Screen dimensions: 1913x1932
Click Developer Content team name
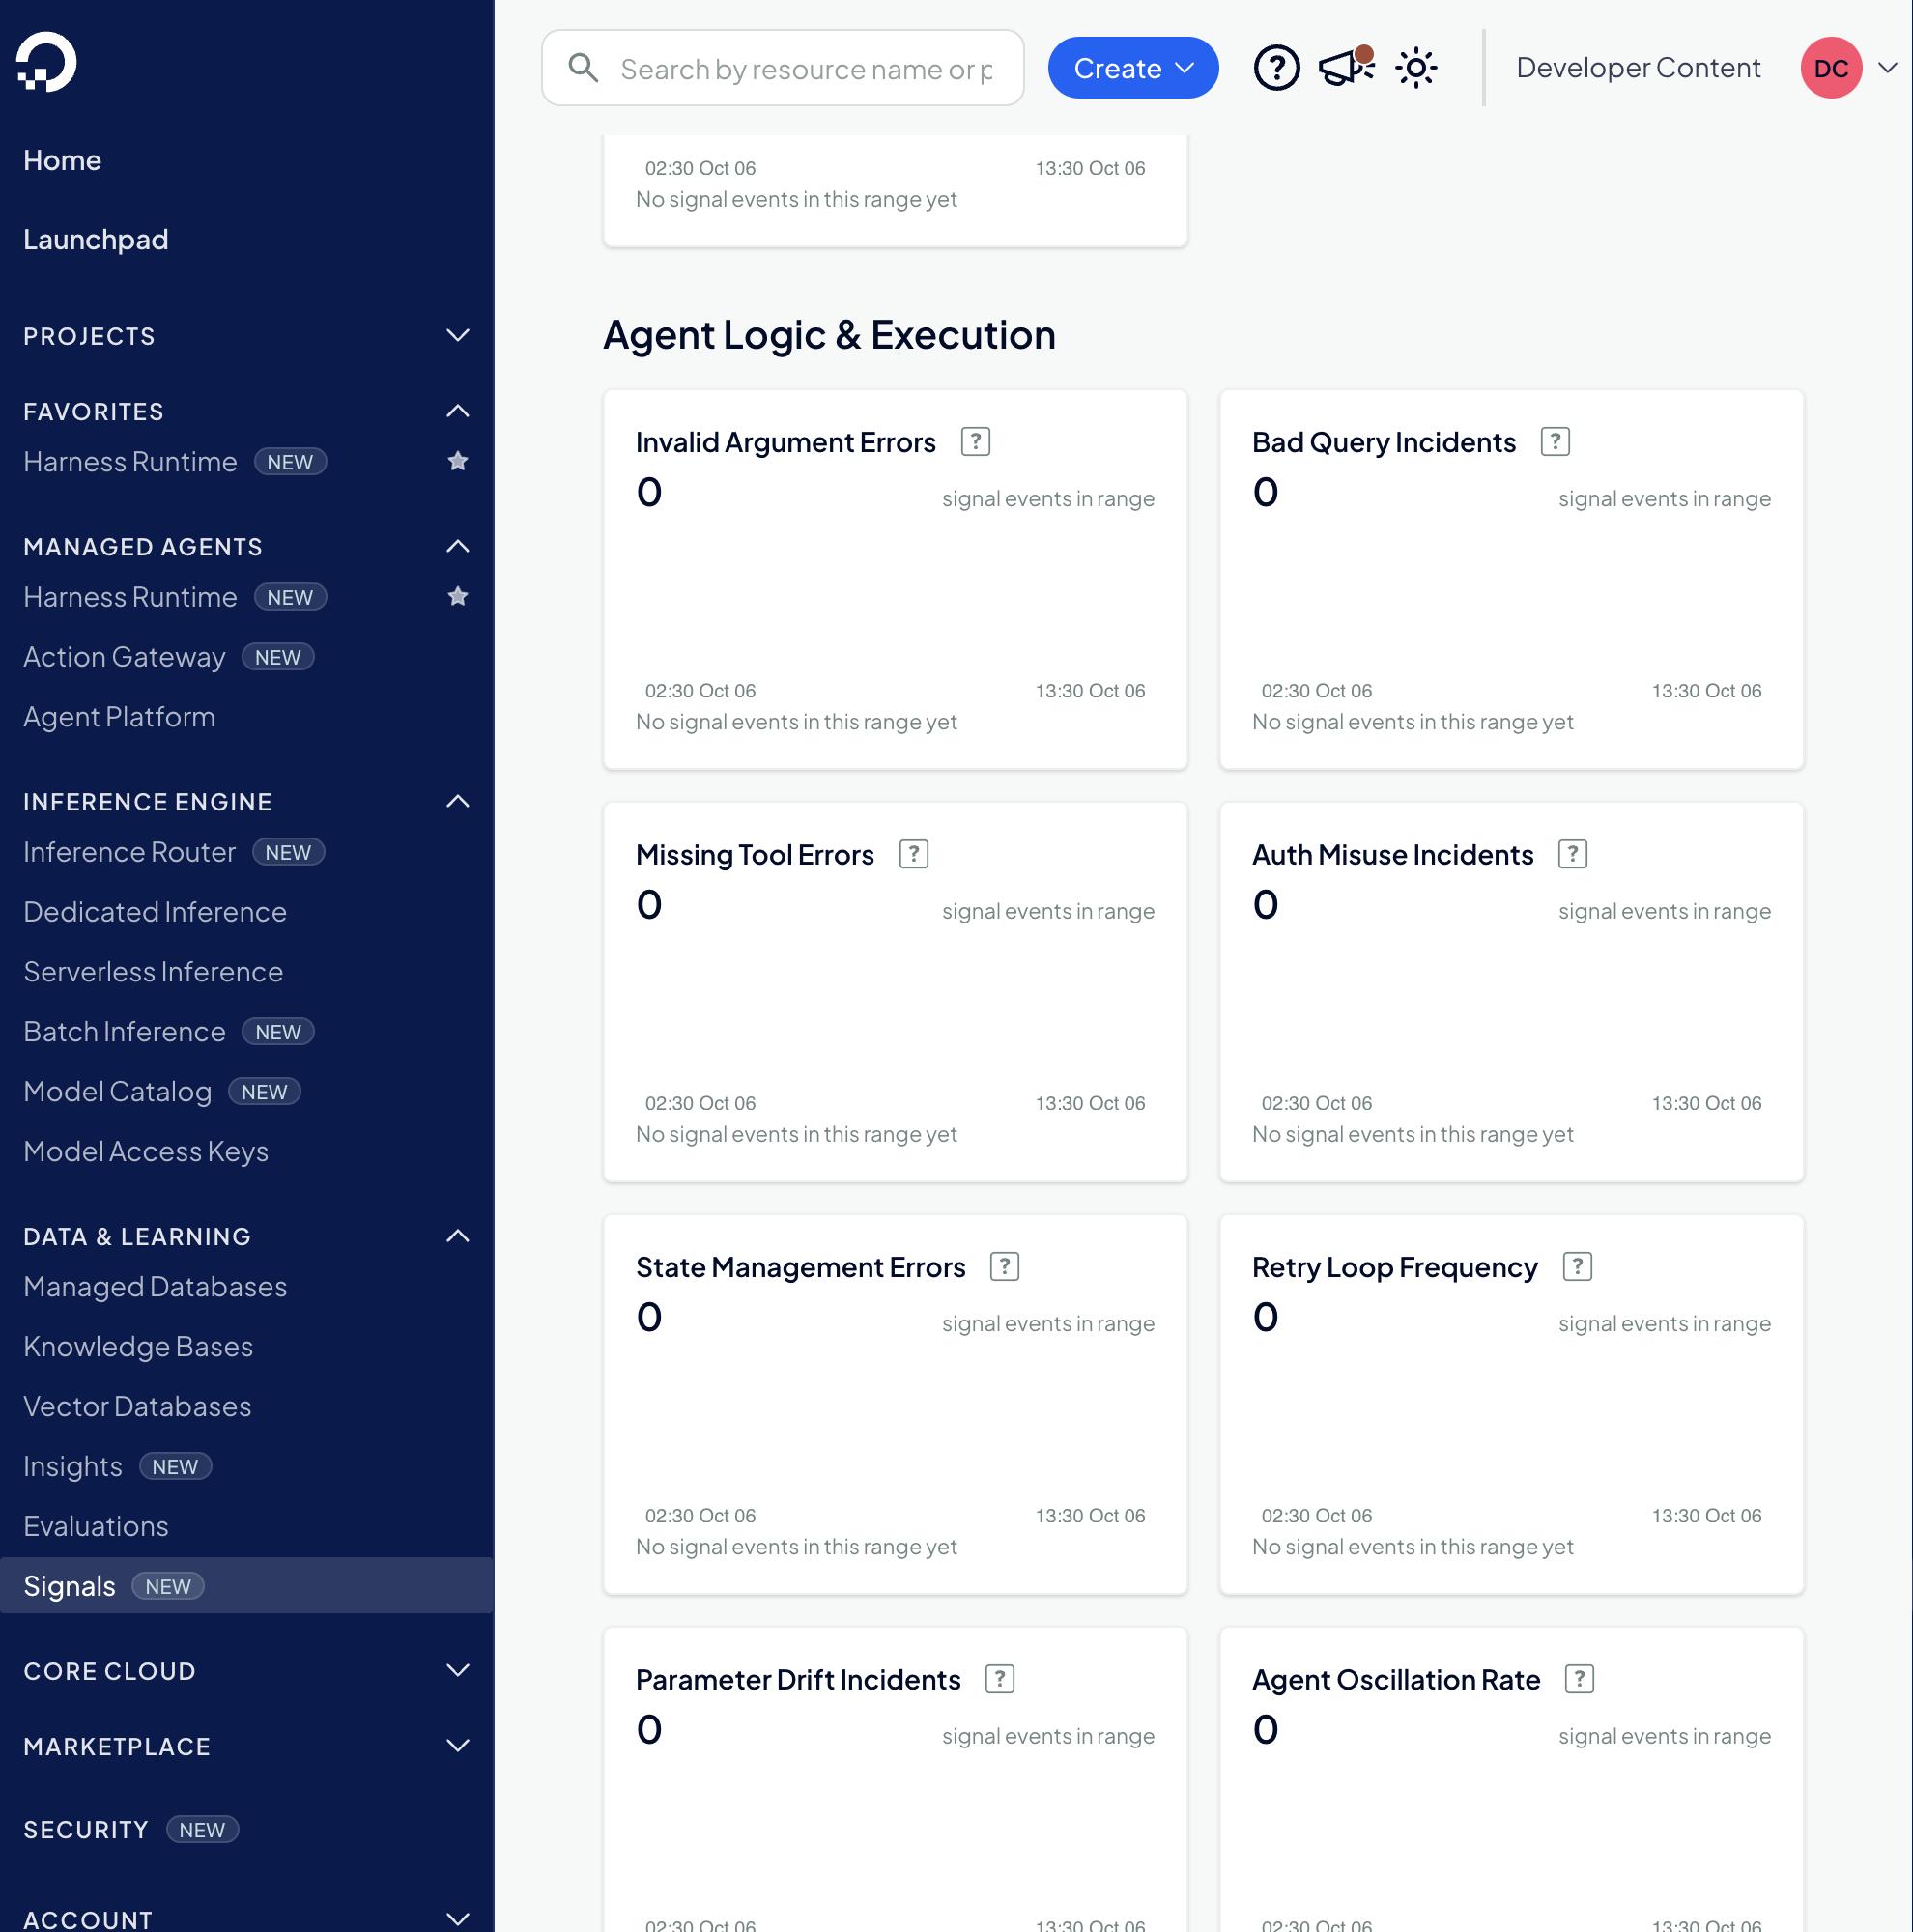(1638, 68)
